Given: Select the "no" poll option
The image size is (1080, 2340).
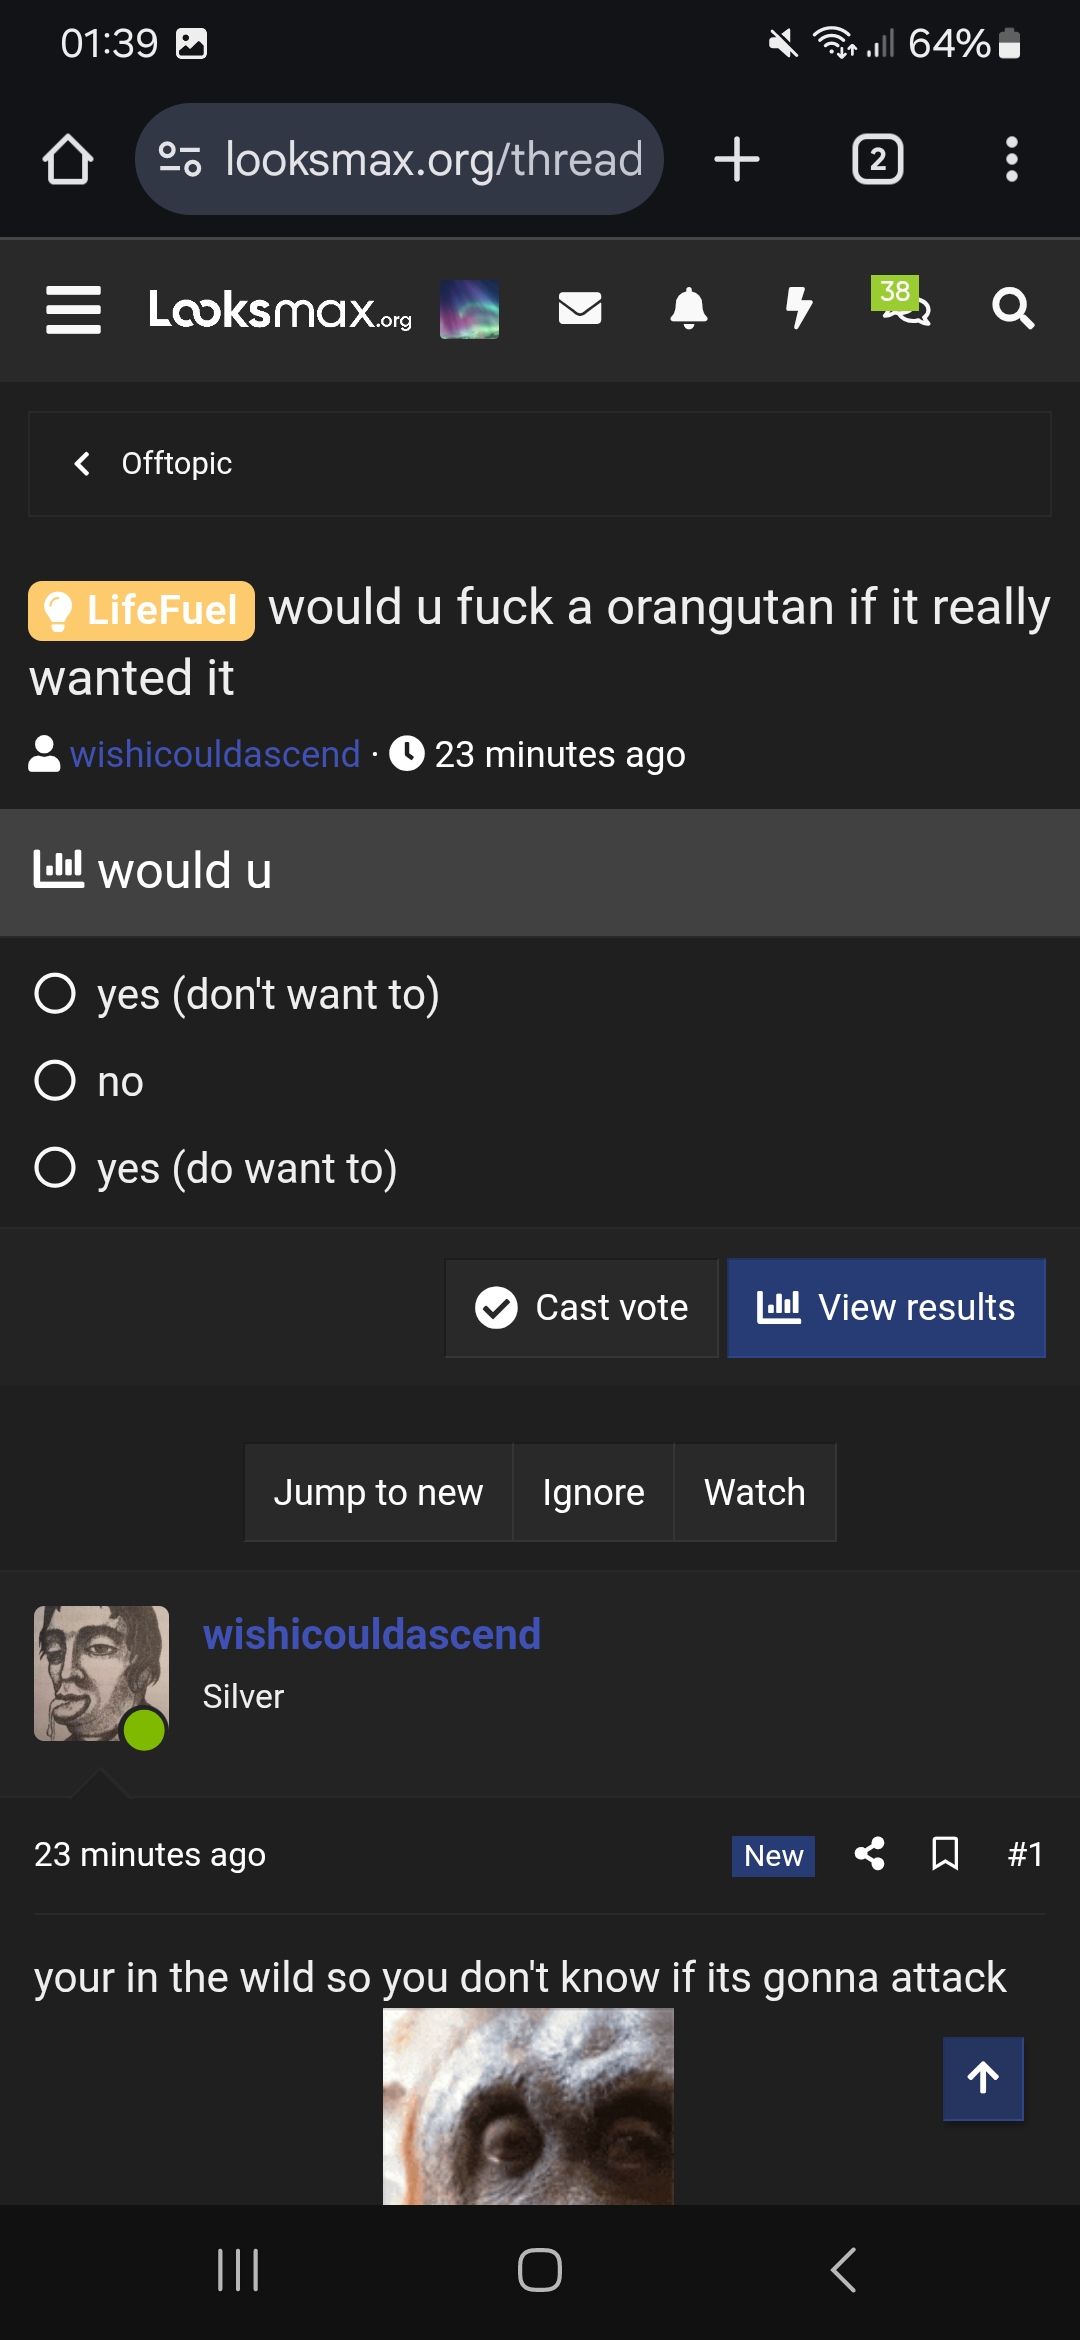Looking at the screenshot, I should (55, 1081).
